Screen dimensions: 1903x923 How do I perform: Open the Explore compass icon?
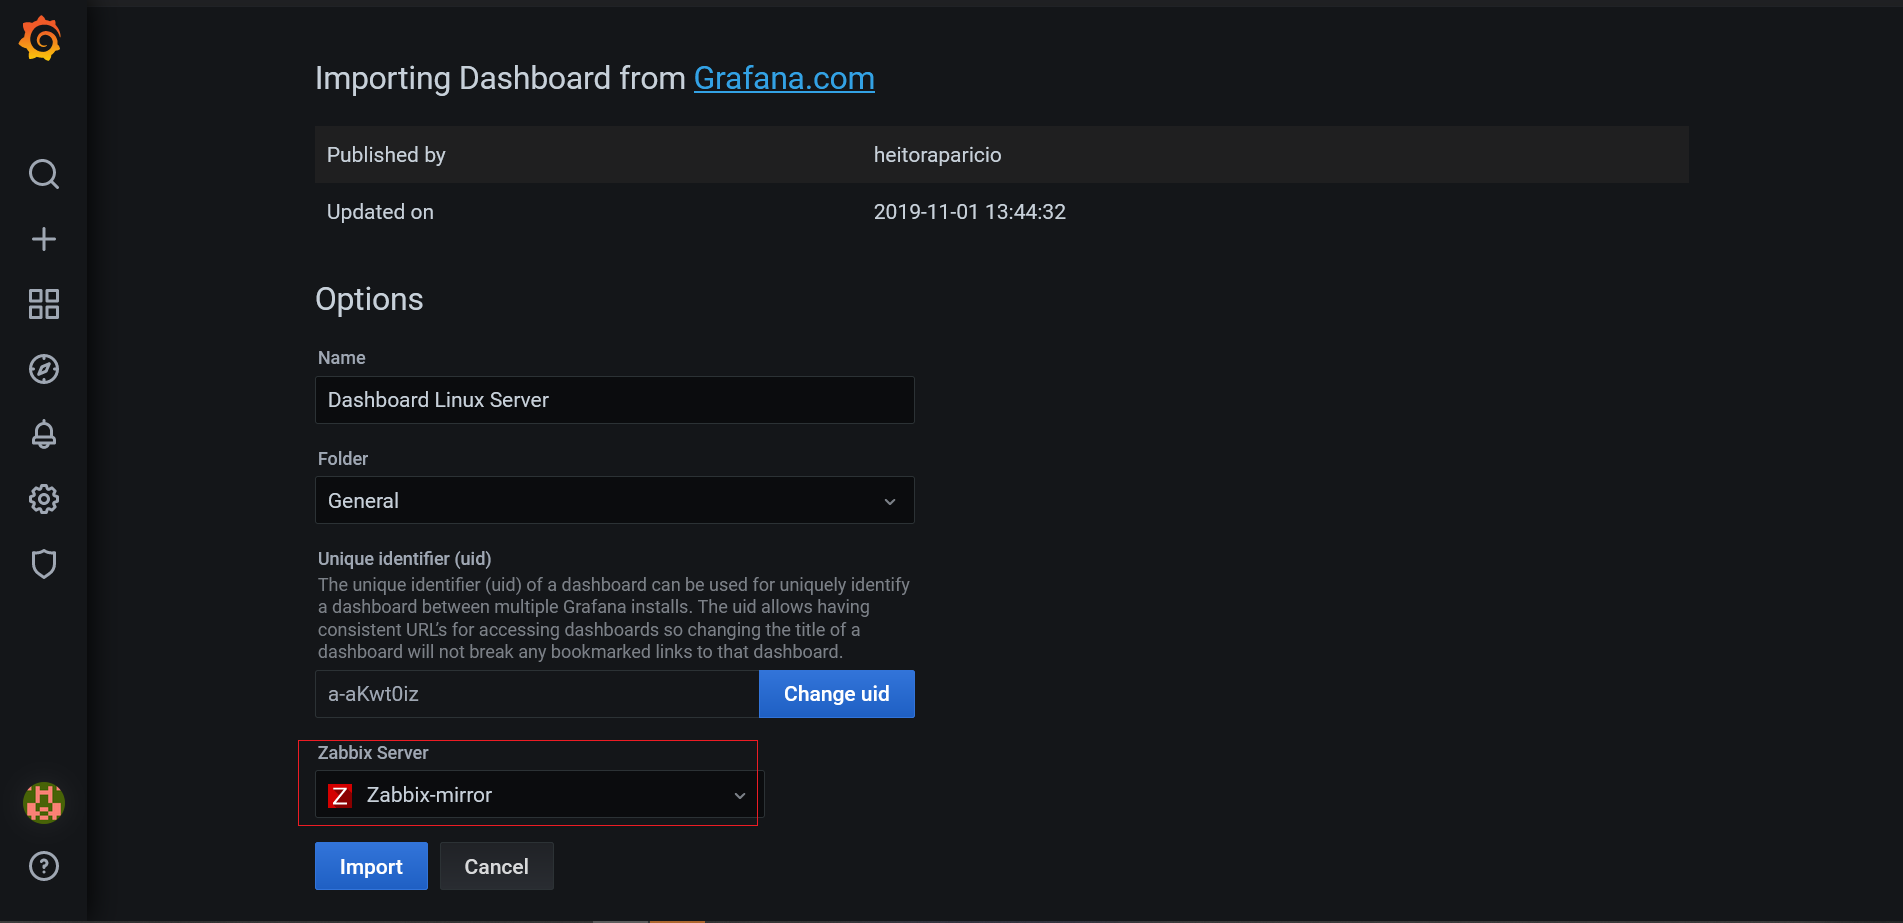(43, 369)
